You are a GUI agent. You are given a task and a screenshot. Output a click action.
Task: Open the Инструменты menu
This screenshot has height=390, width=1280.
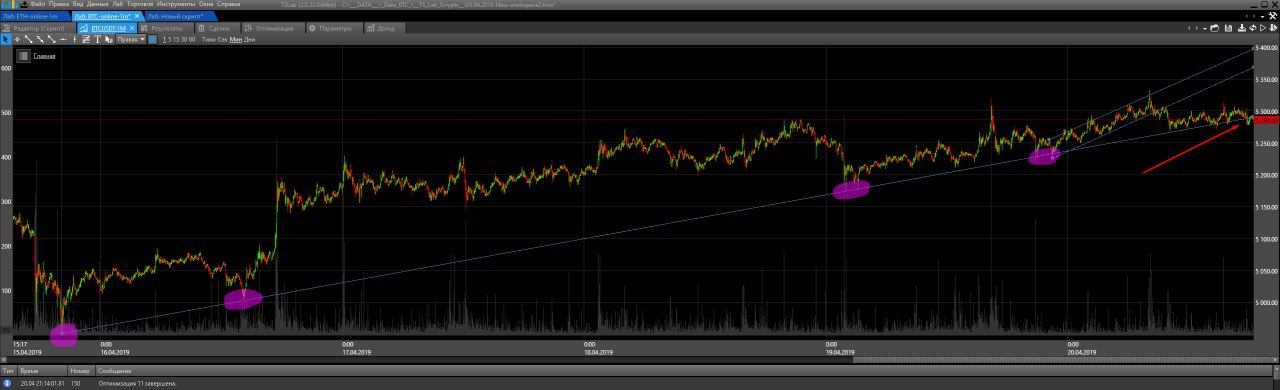pyautogui.click(x=176, y=4)
